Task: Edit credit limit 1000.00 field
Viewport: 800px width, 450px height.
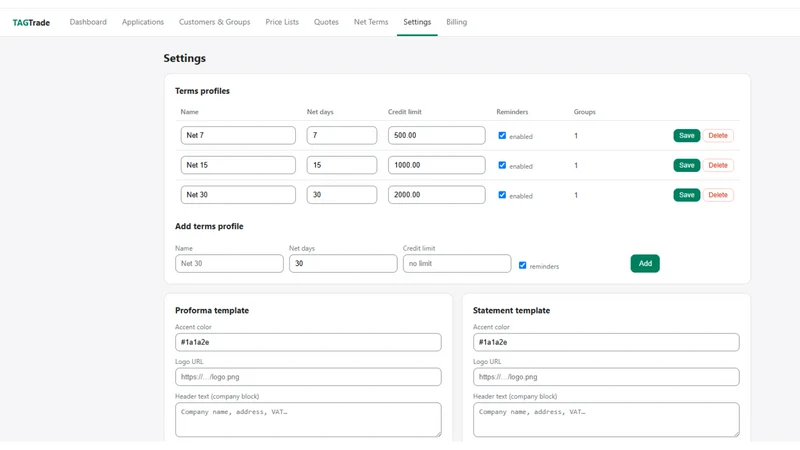Action: pos(437,165)
